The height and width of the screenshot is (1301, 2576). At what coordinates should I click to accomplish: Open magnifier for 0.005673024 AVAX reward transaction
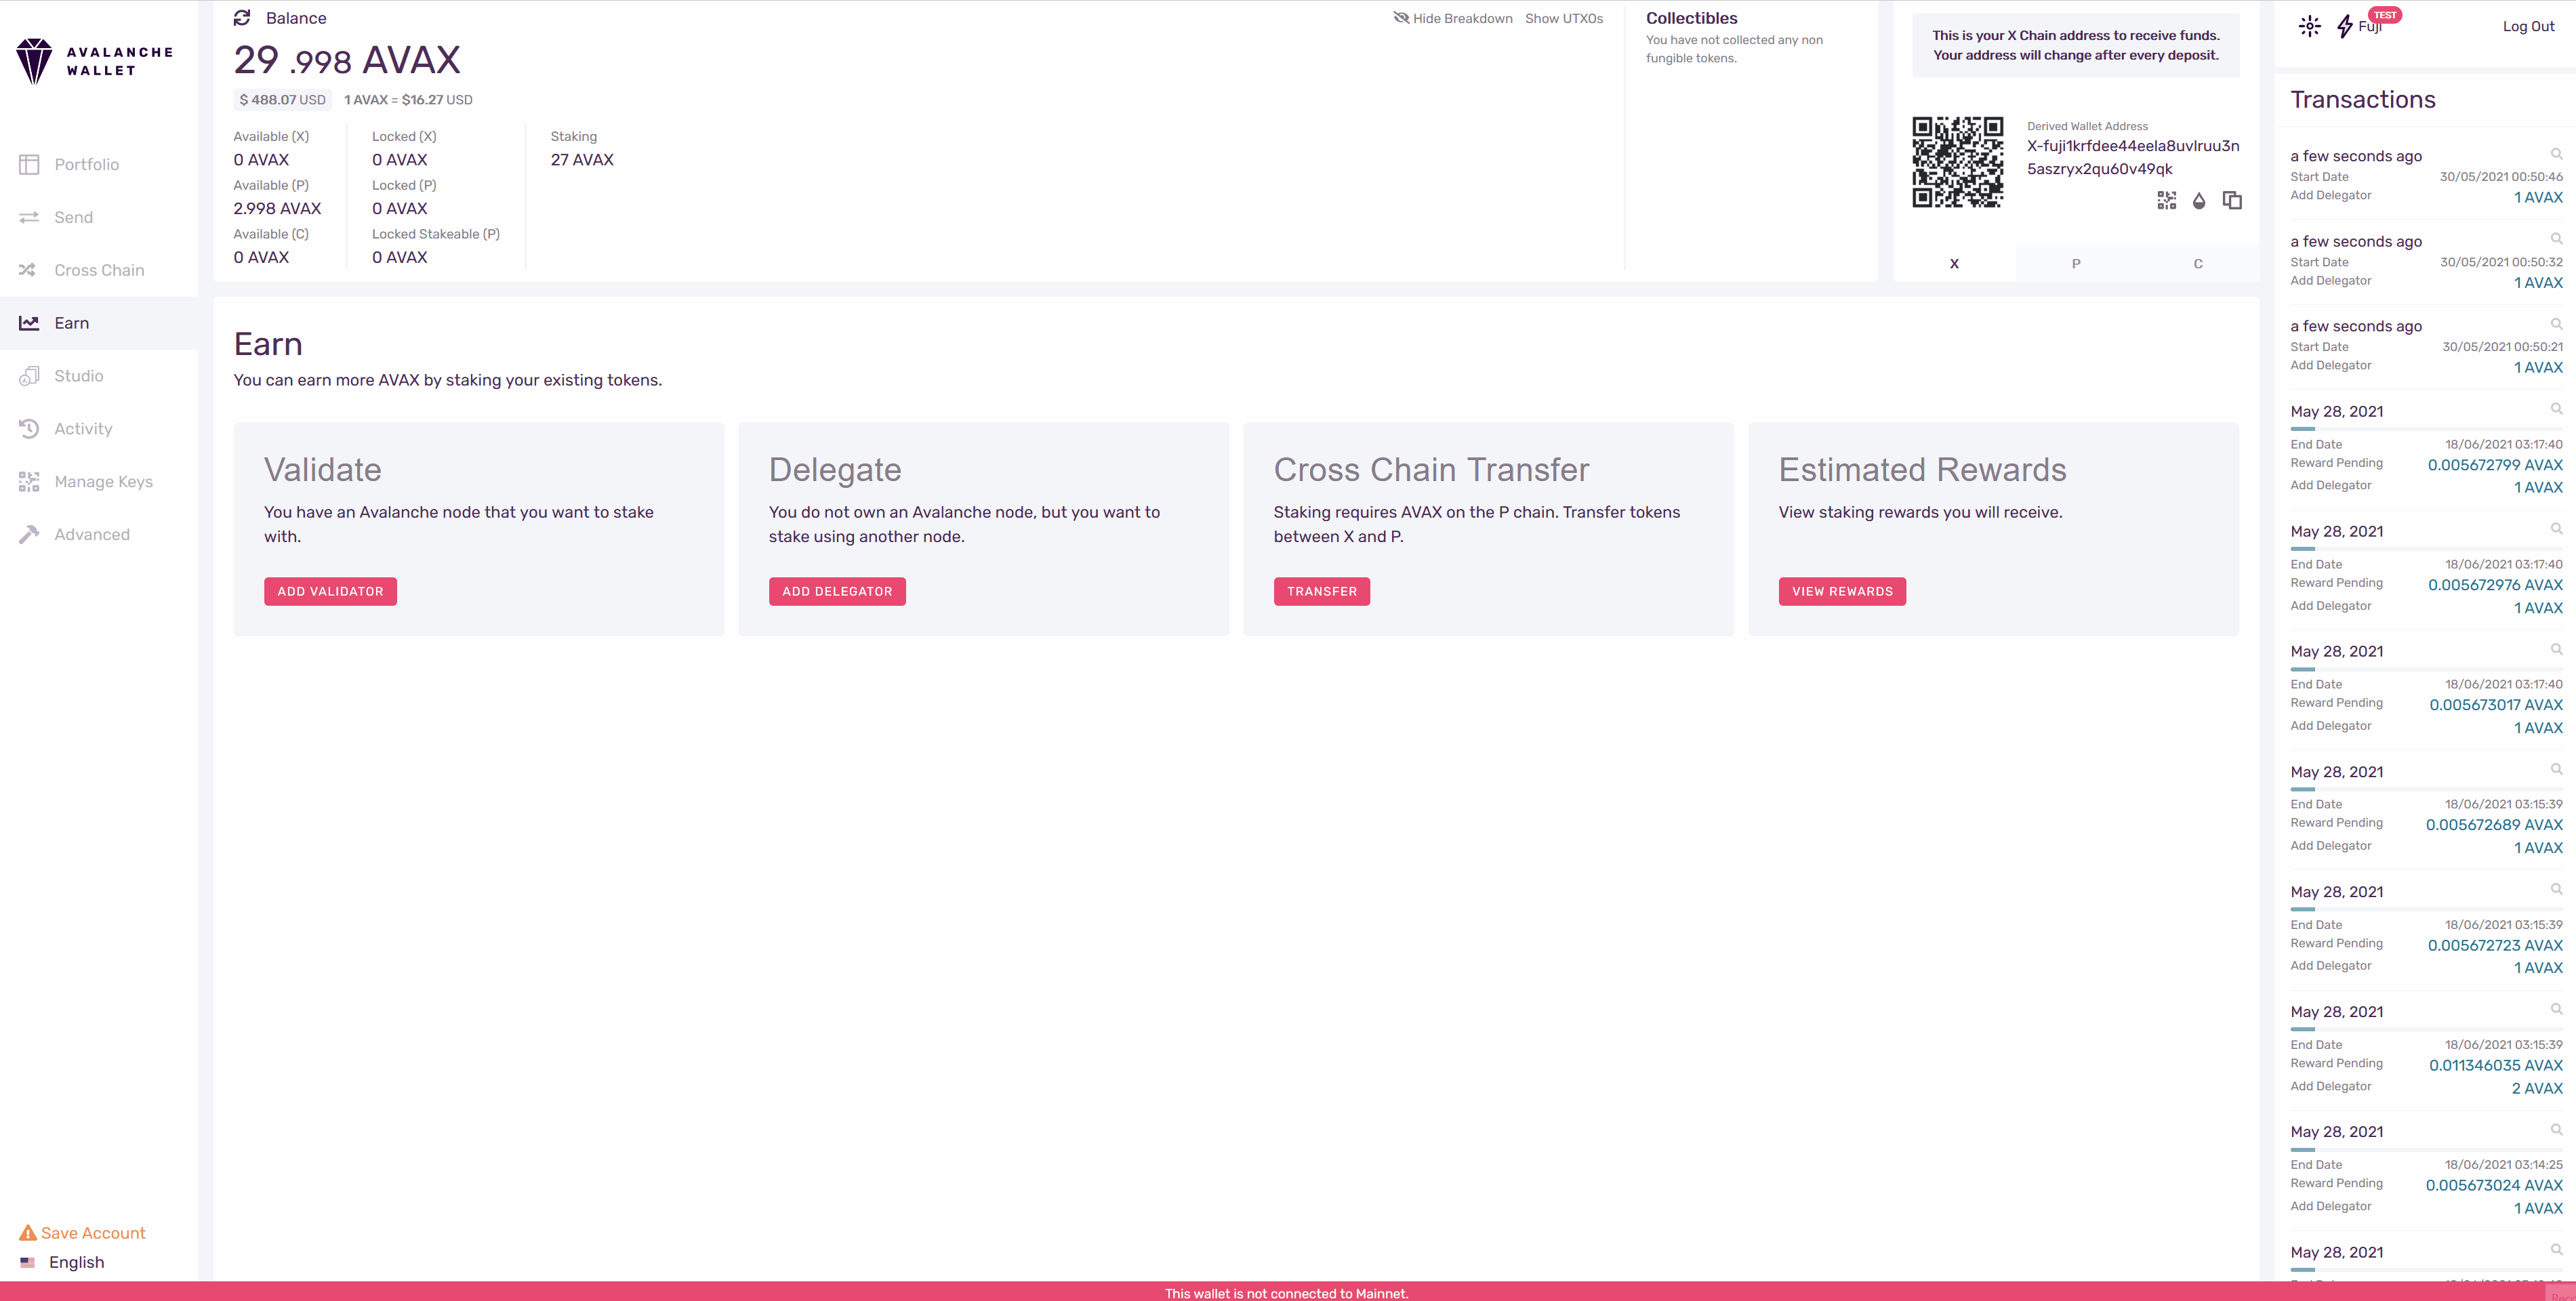coord(2556,1129)
